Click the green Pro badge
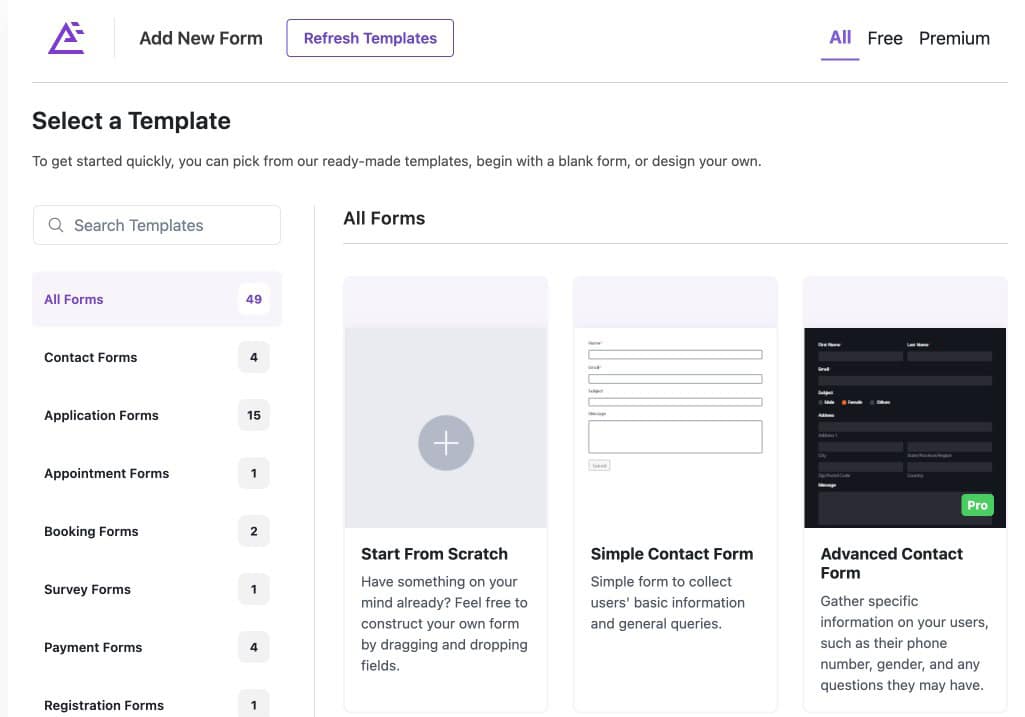The height and width of the screenshot is (717, 1025). pyautogui.click(x=977, y=505)
